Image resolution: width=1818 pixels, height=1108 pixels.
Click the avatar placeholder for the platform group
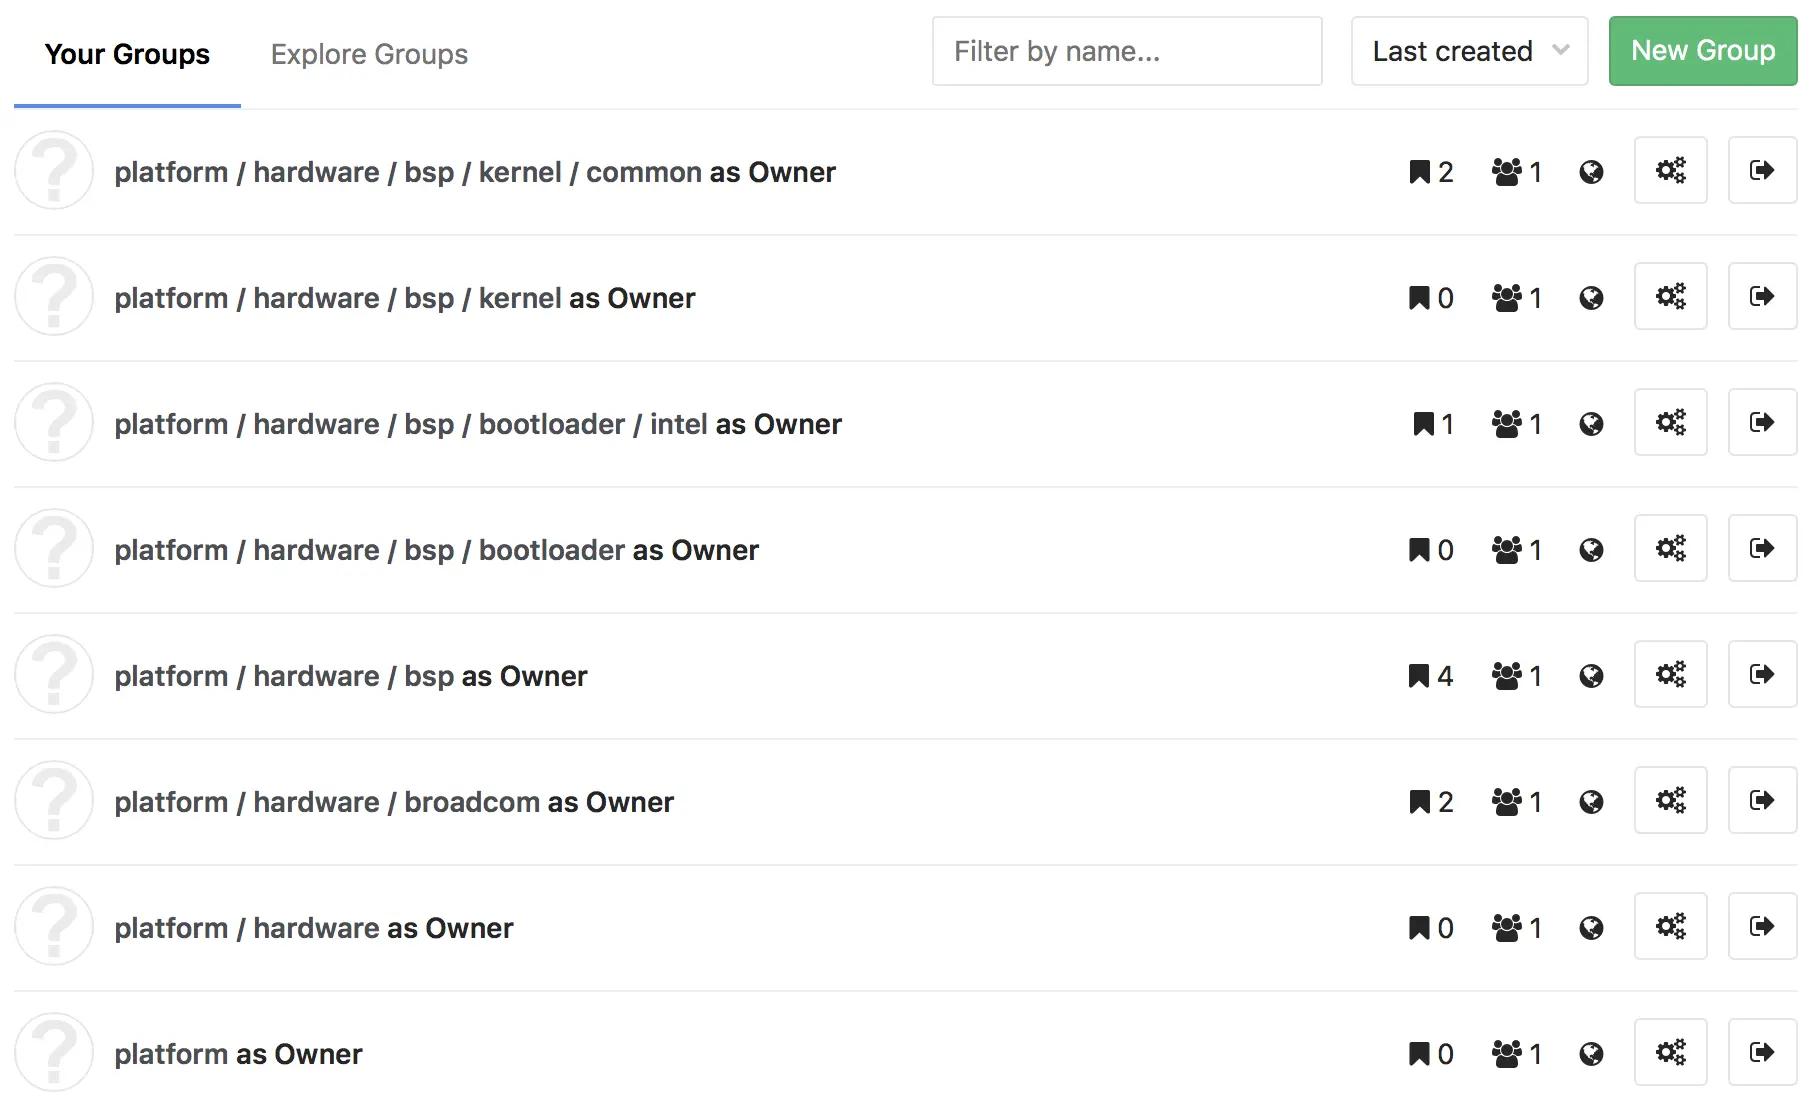(x=54, y=1051)
